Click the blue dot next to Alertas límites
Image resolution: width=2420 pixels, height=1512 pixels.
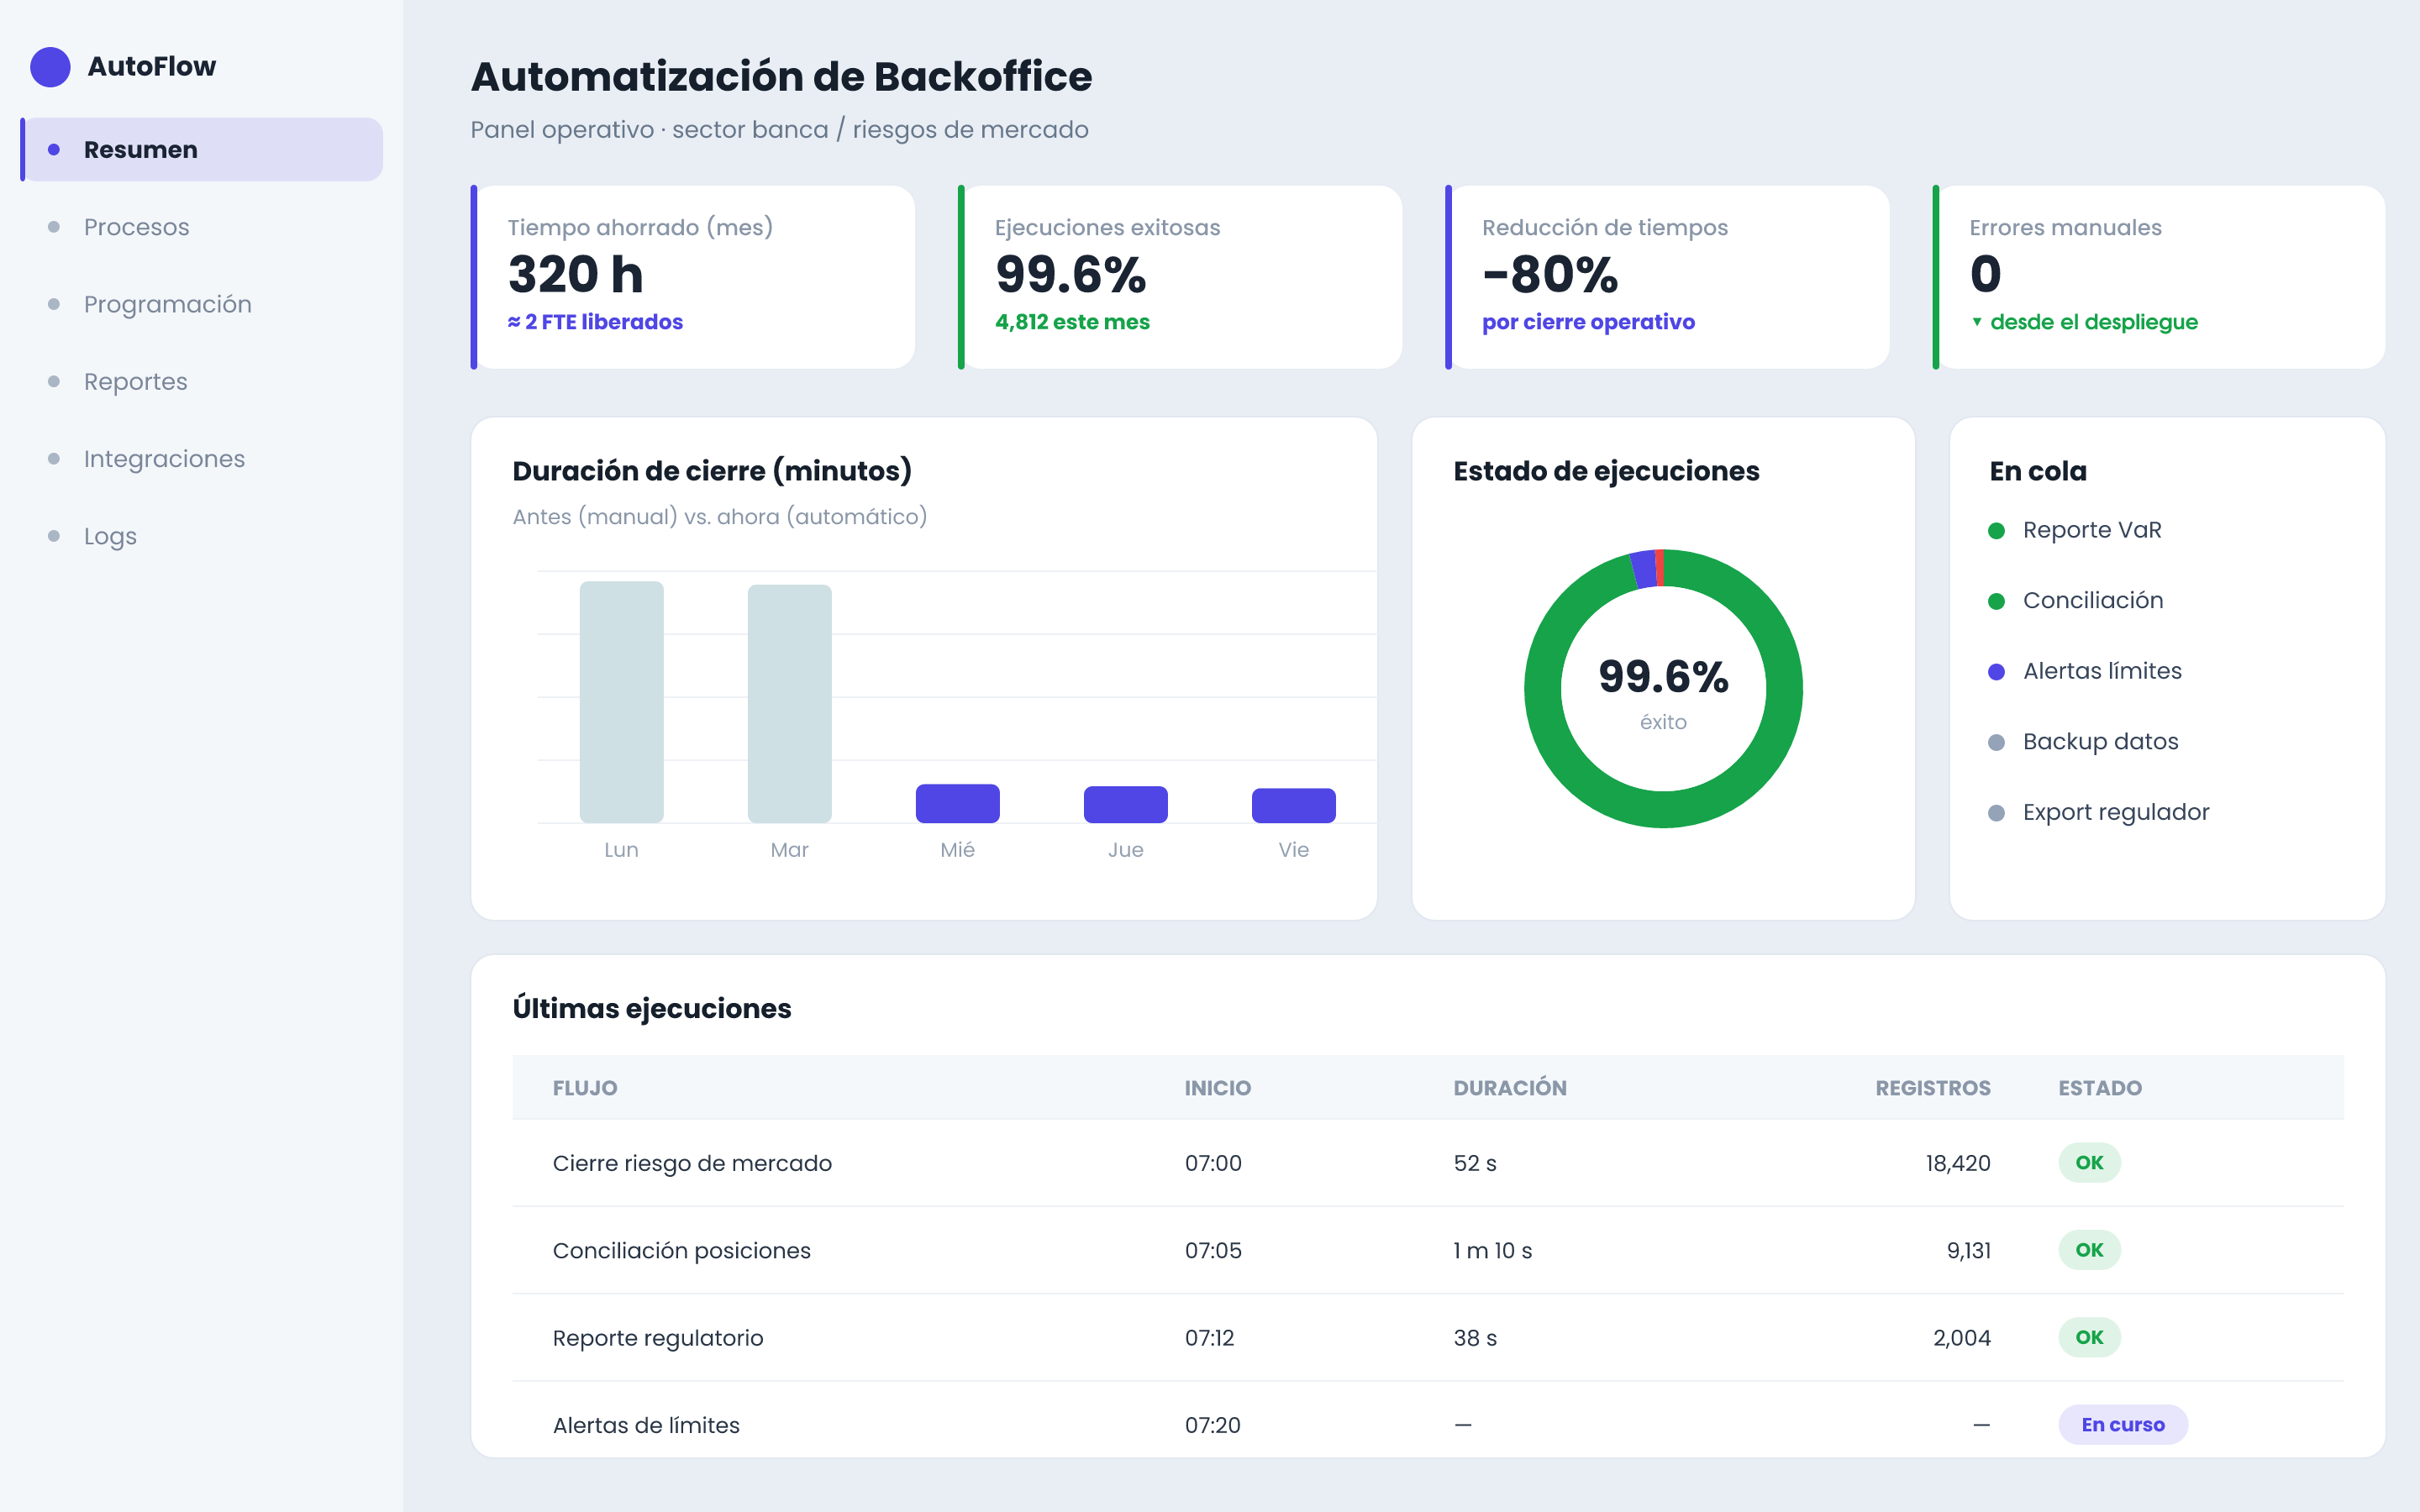pos(1996,672)
